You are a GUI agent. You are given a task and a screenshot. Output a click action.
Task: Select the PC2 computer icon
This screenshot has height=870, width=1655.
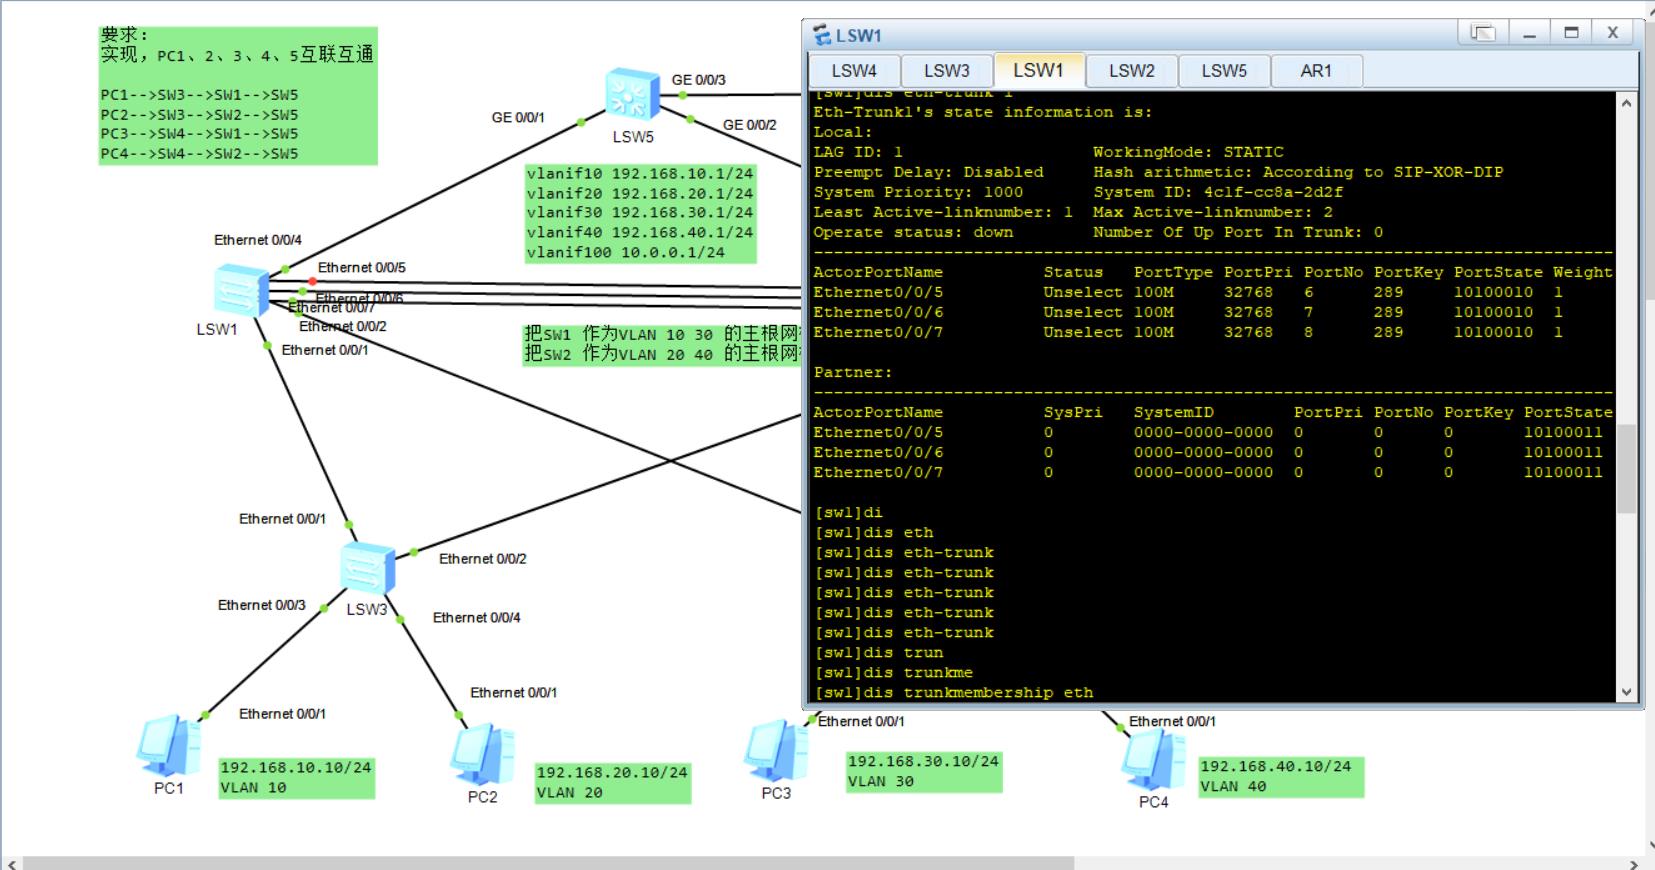click(x=482, y=755)
